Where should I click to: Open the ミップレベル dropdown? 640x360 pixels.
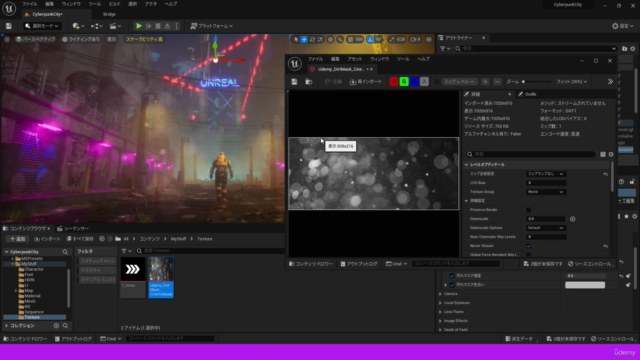pyautogui.click(x=459, y=82)
